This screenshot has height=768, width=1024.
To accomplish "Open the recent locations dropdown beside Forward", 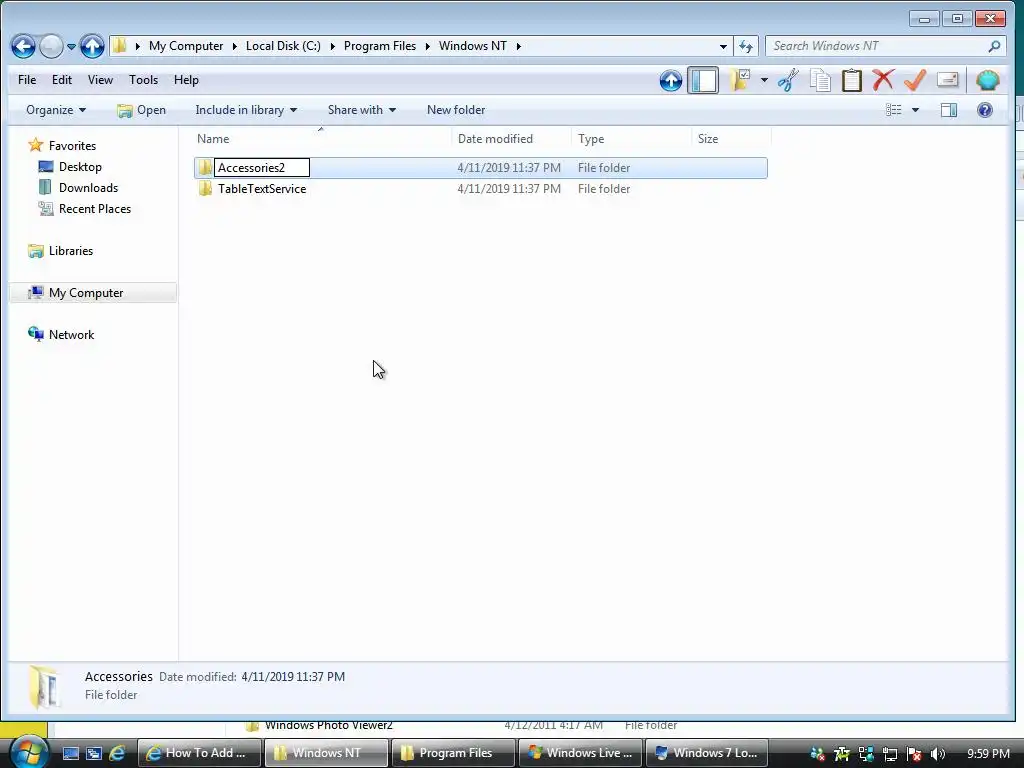I will (71, 46).
